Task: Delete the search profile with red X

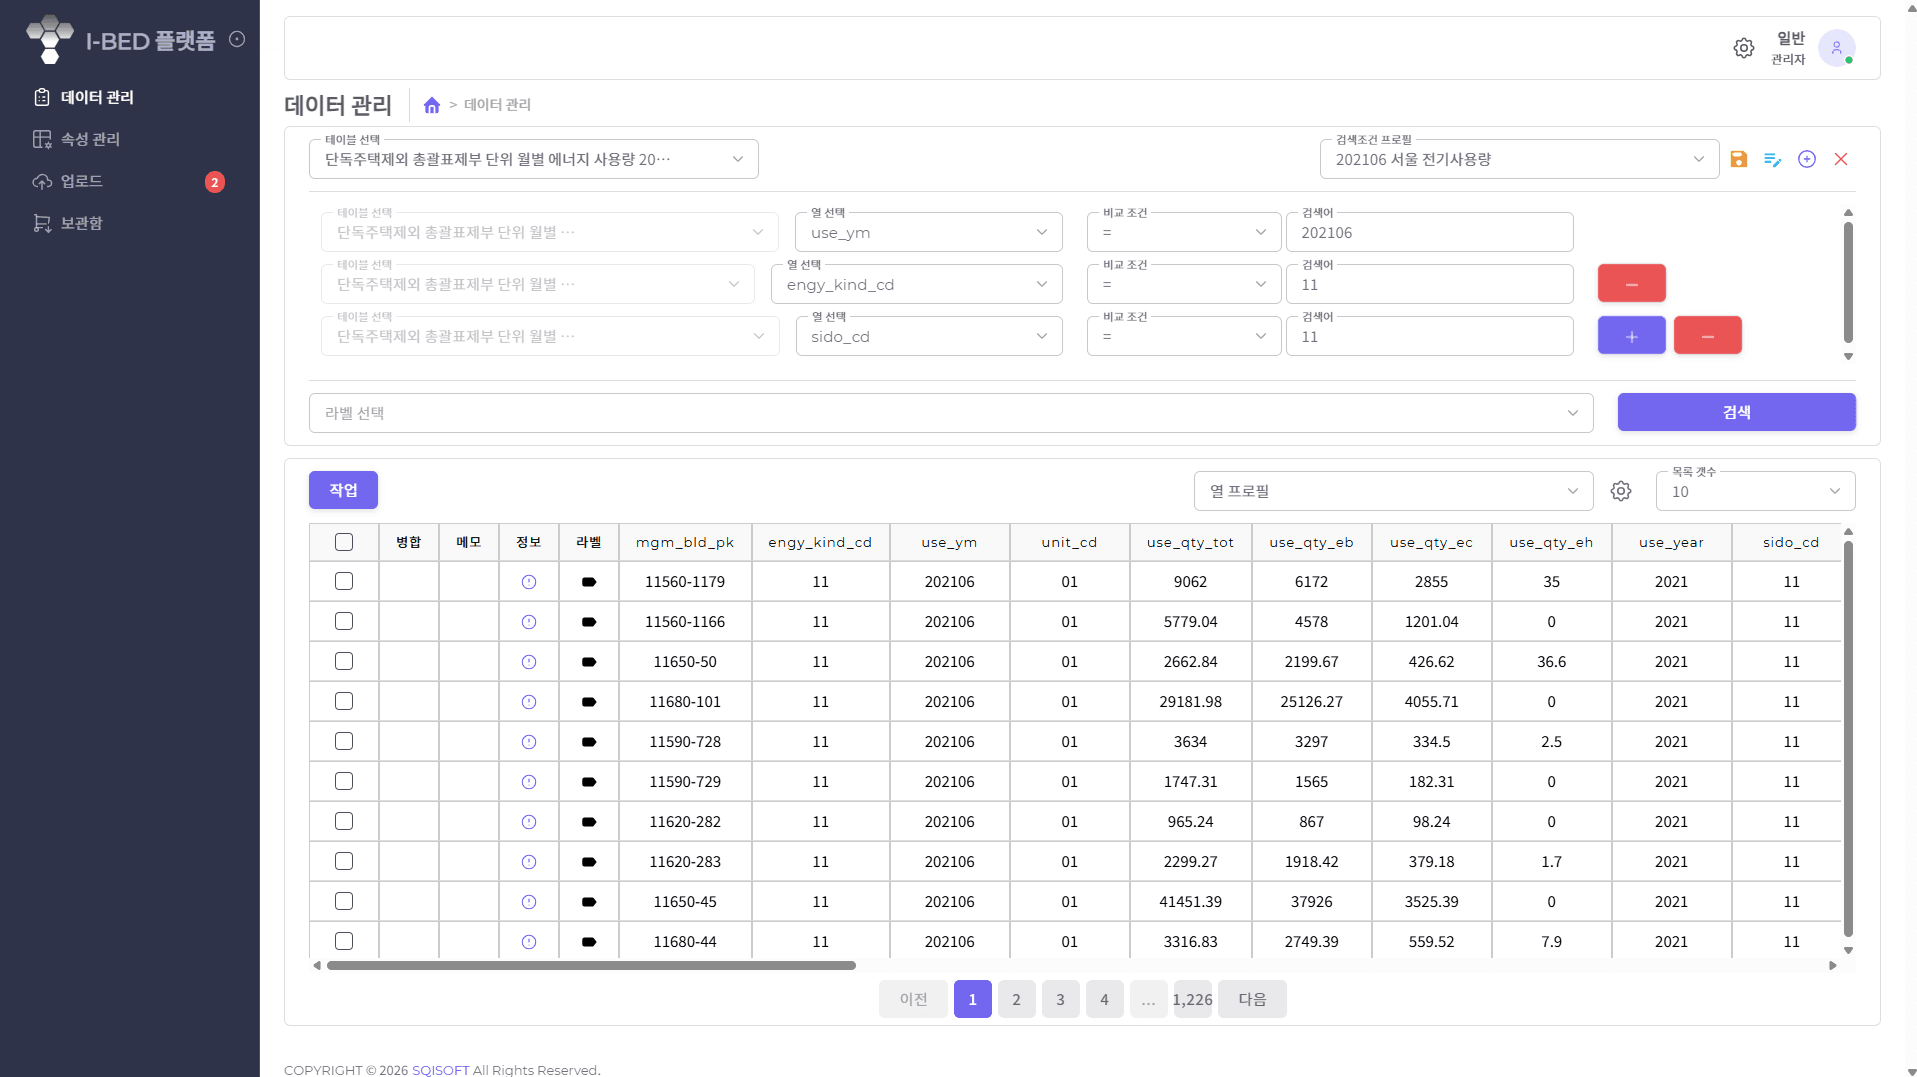Action: (x=1841, y=159)
